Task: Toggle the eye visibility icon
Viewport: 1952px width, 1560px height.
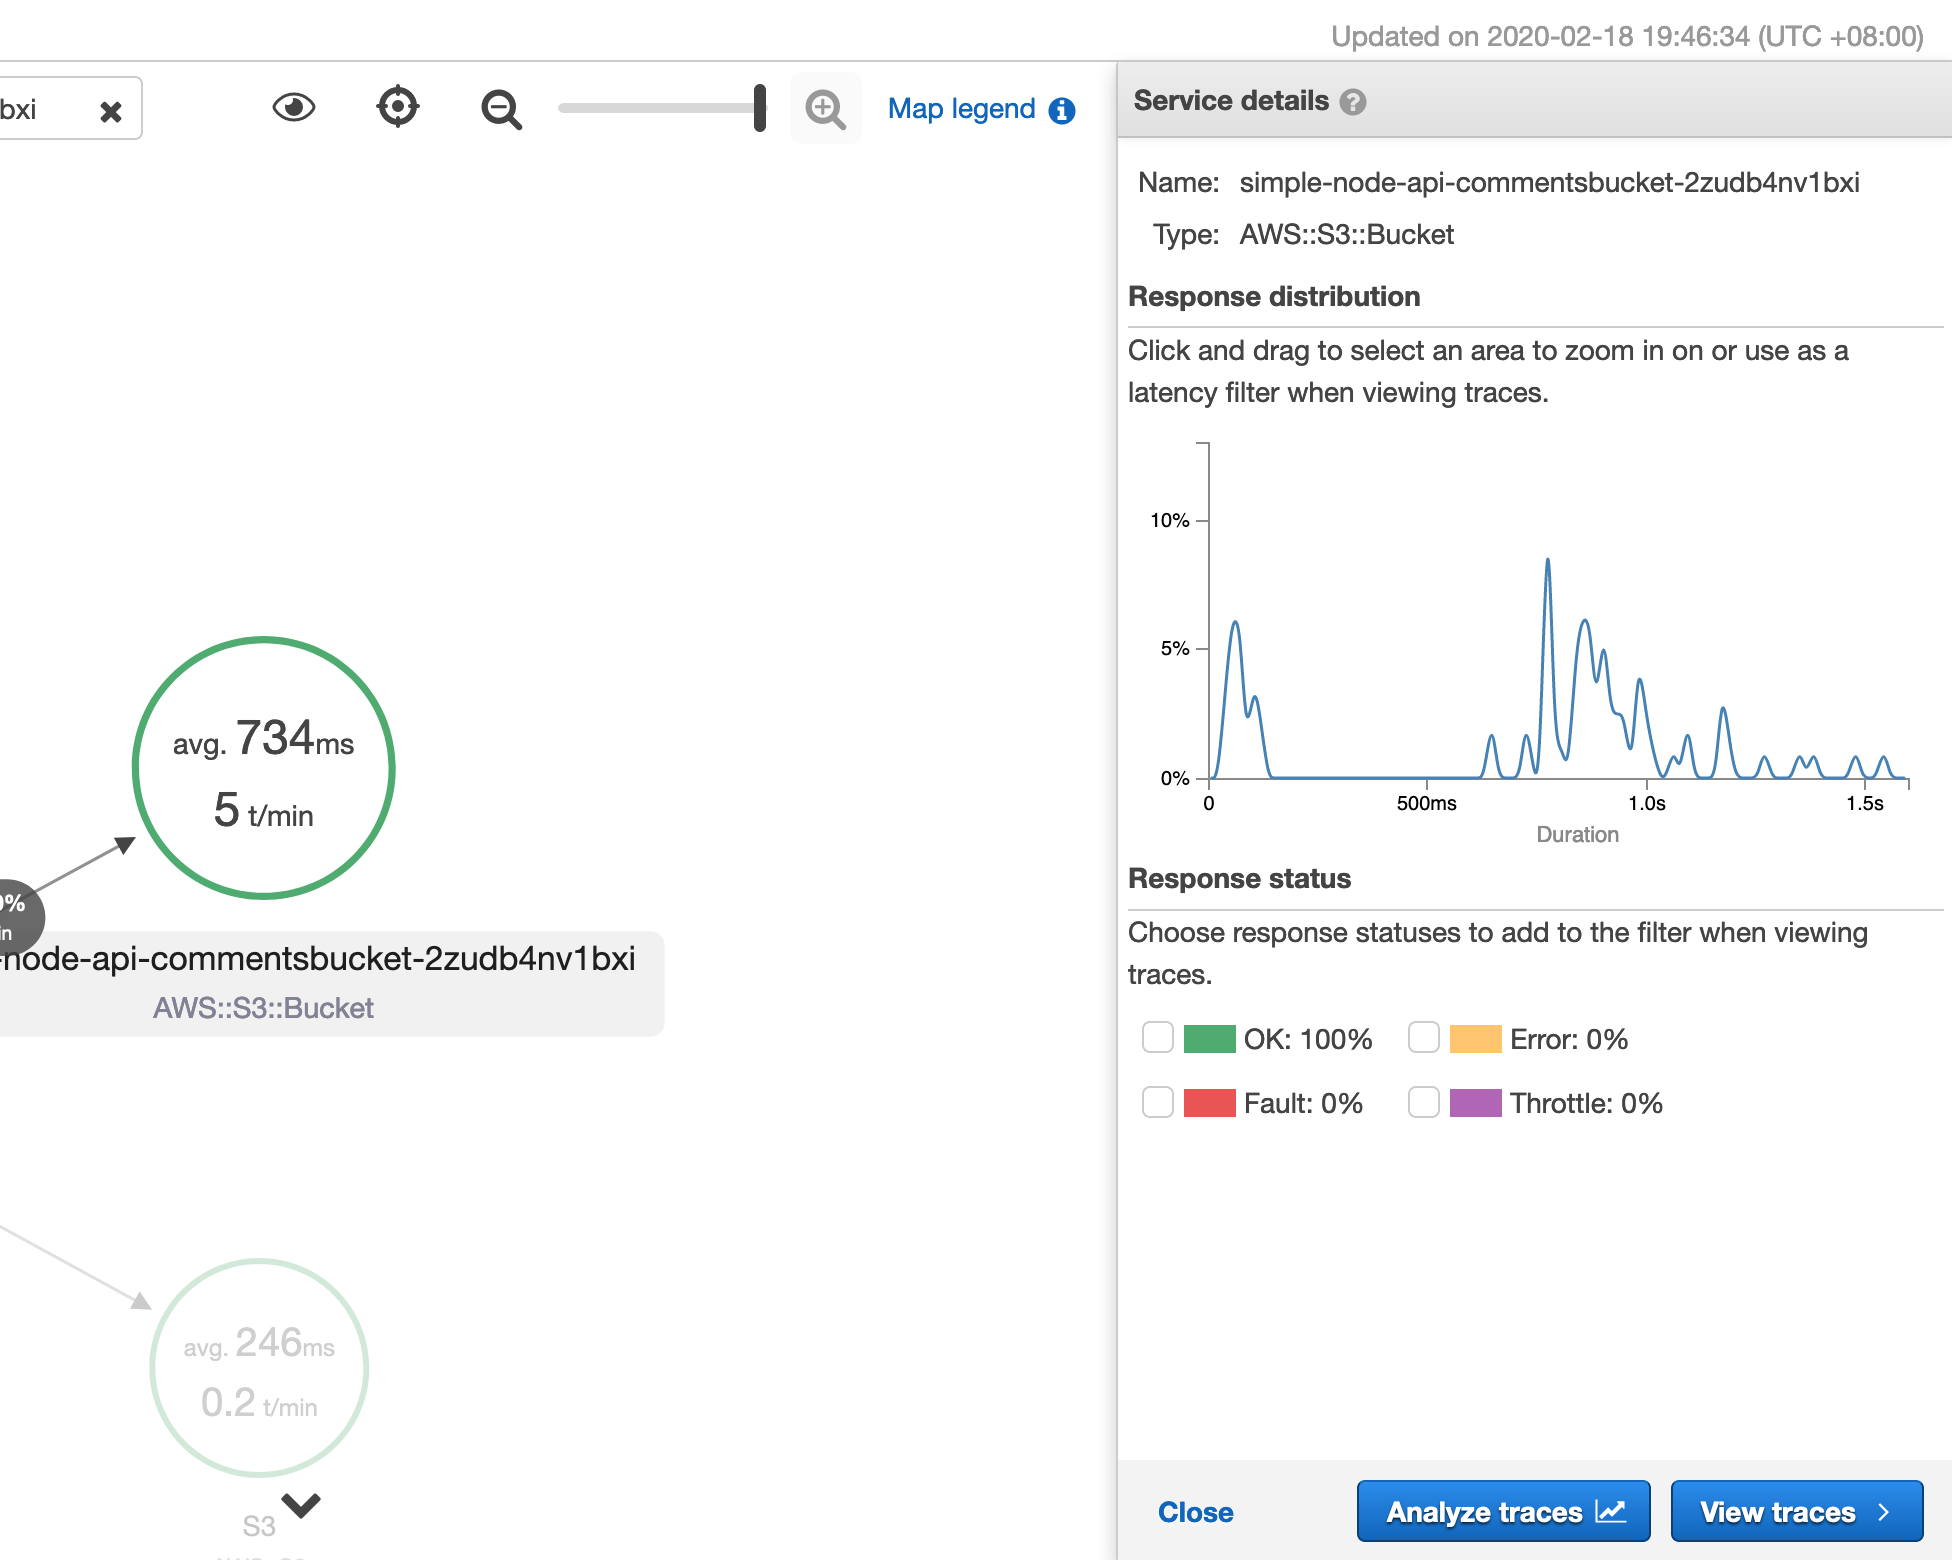Action: tap(294, 107)
